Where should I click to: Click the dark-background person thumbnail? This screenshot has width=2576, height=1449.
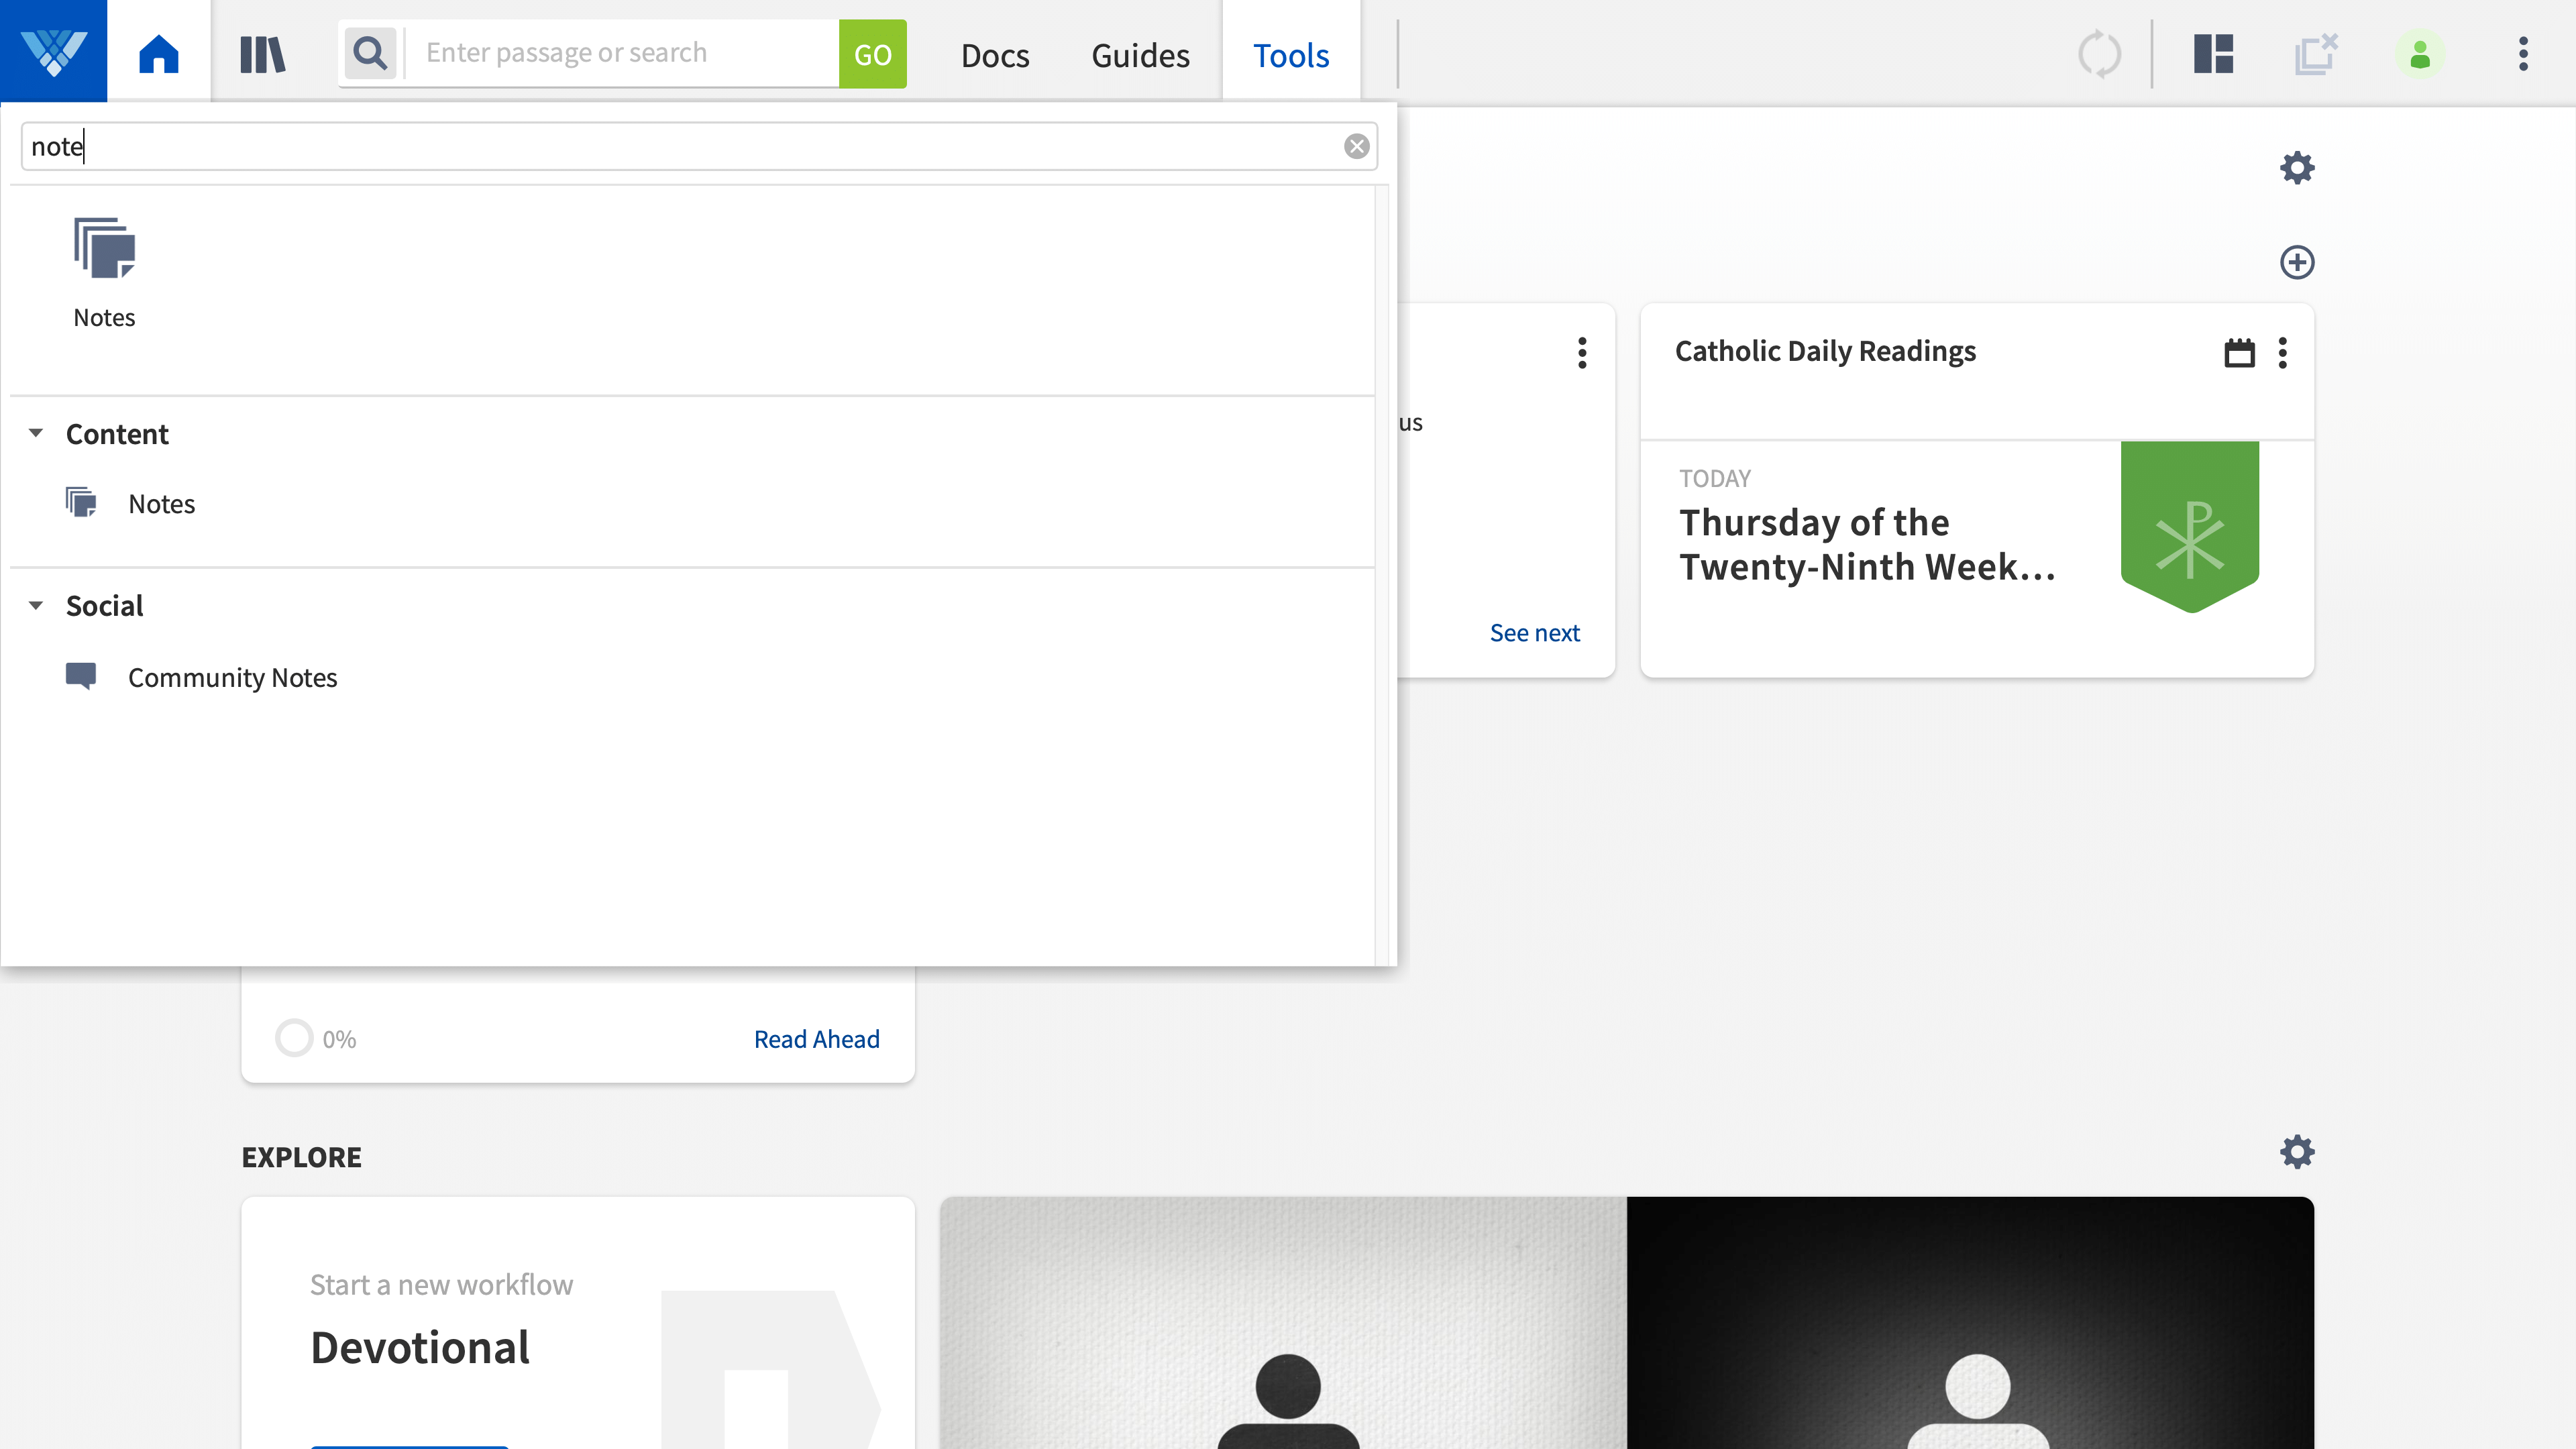coord(1970,1322)
